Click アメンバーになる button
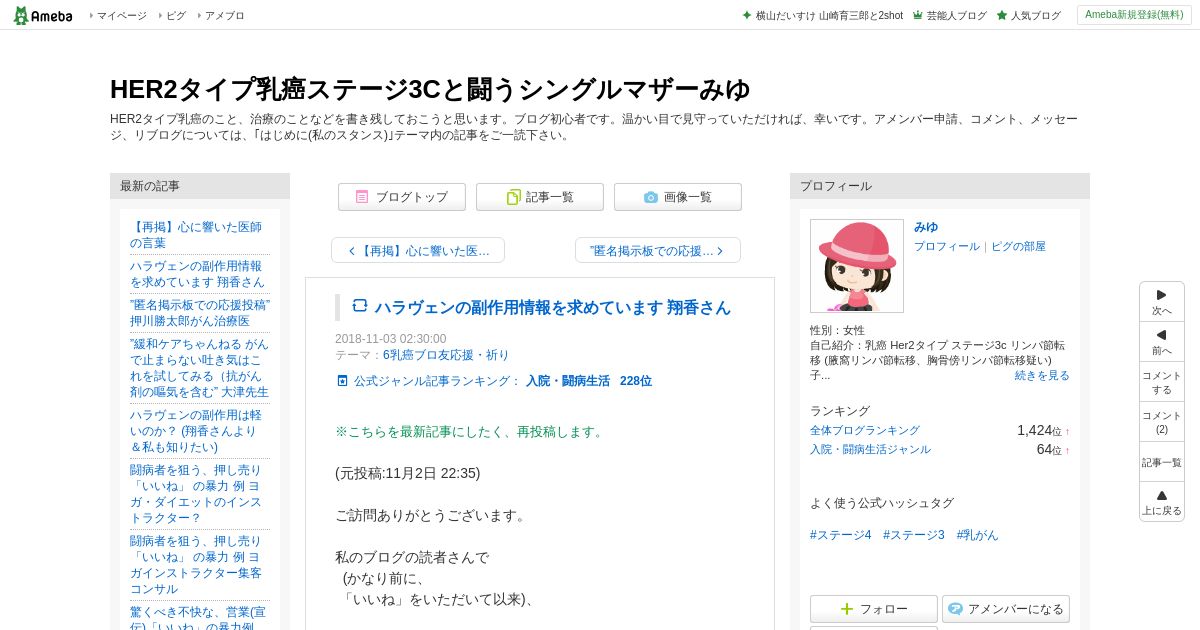This screenshot has width=1200, height=630. click(1006, 609)
